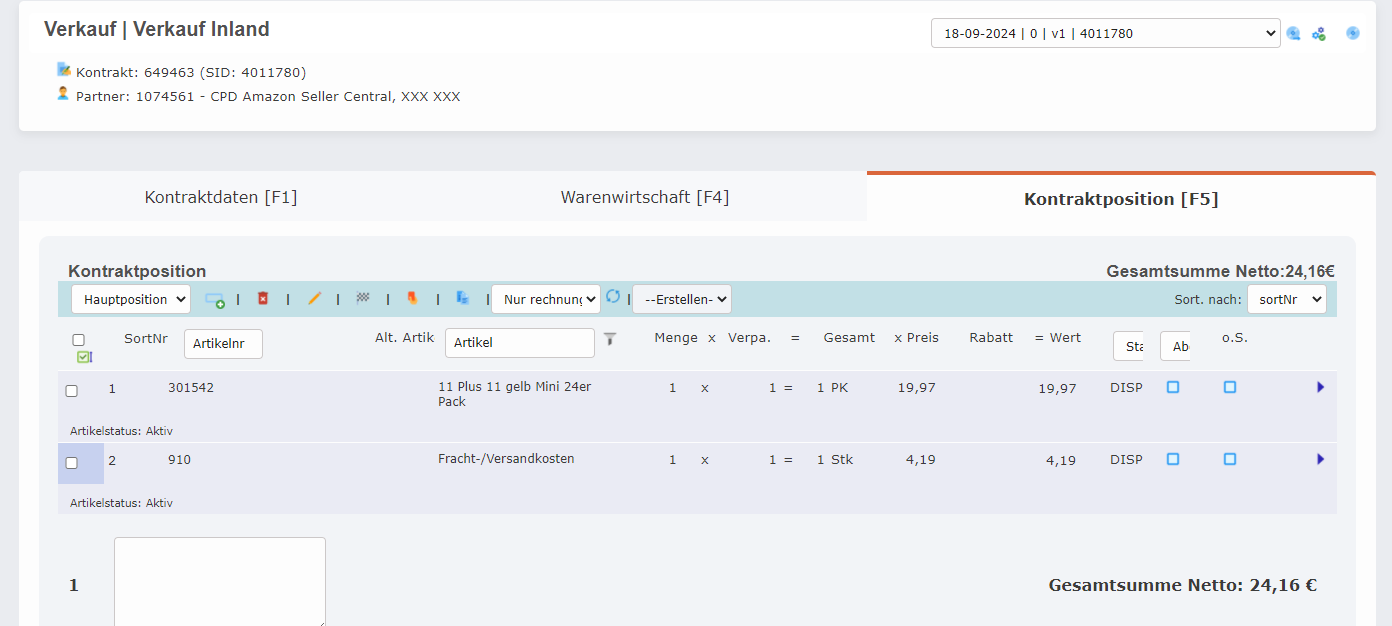Check the row checkbox for Fracht-/Versandkosten
The image size is (1392, 626).
tap(72, 463)
